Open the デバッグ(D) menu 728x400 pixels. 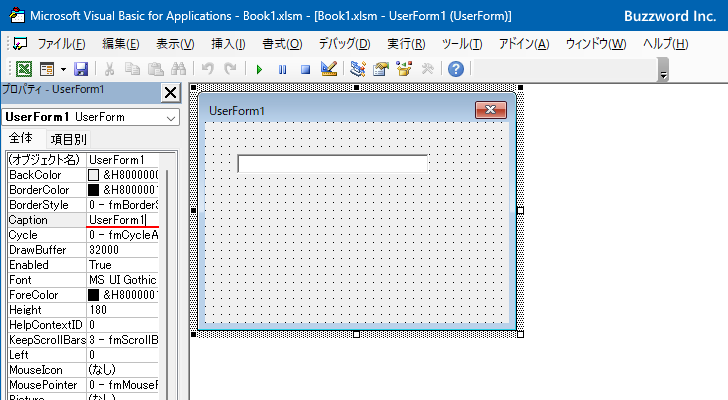(344, 44)
